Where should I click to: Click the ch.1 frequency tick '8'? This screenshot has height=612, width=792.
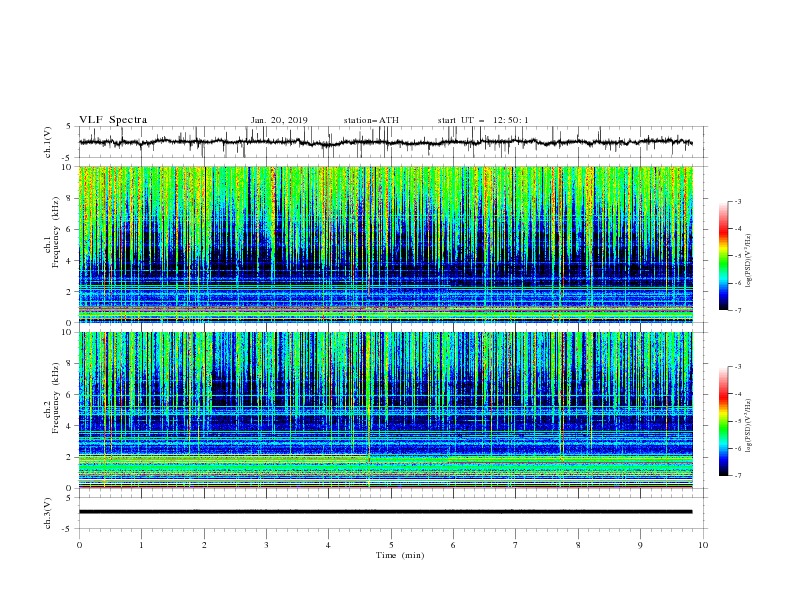[x=69, y=198]
